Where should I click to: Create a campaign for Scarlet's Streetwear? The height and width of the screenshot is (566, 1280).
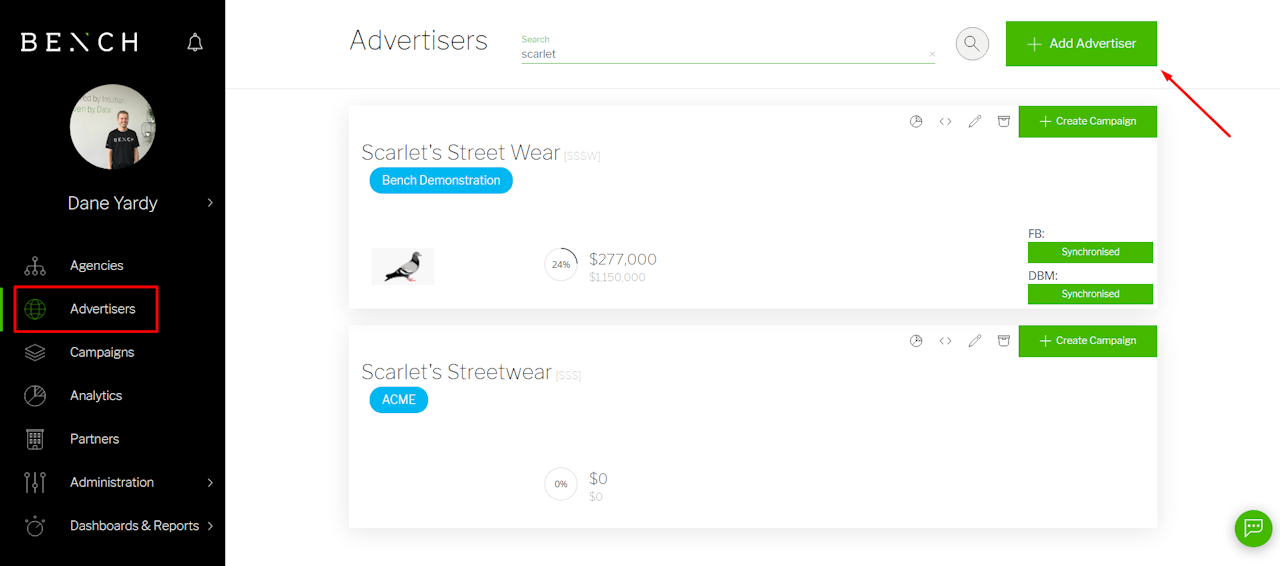coord(1088,341)
